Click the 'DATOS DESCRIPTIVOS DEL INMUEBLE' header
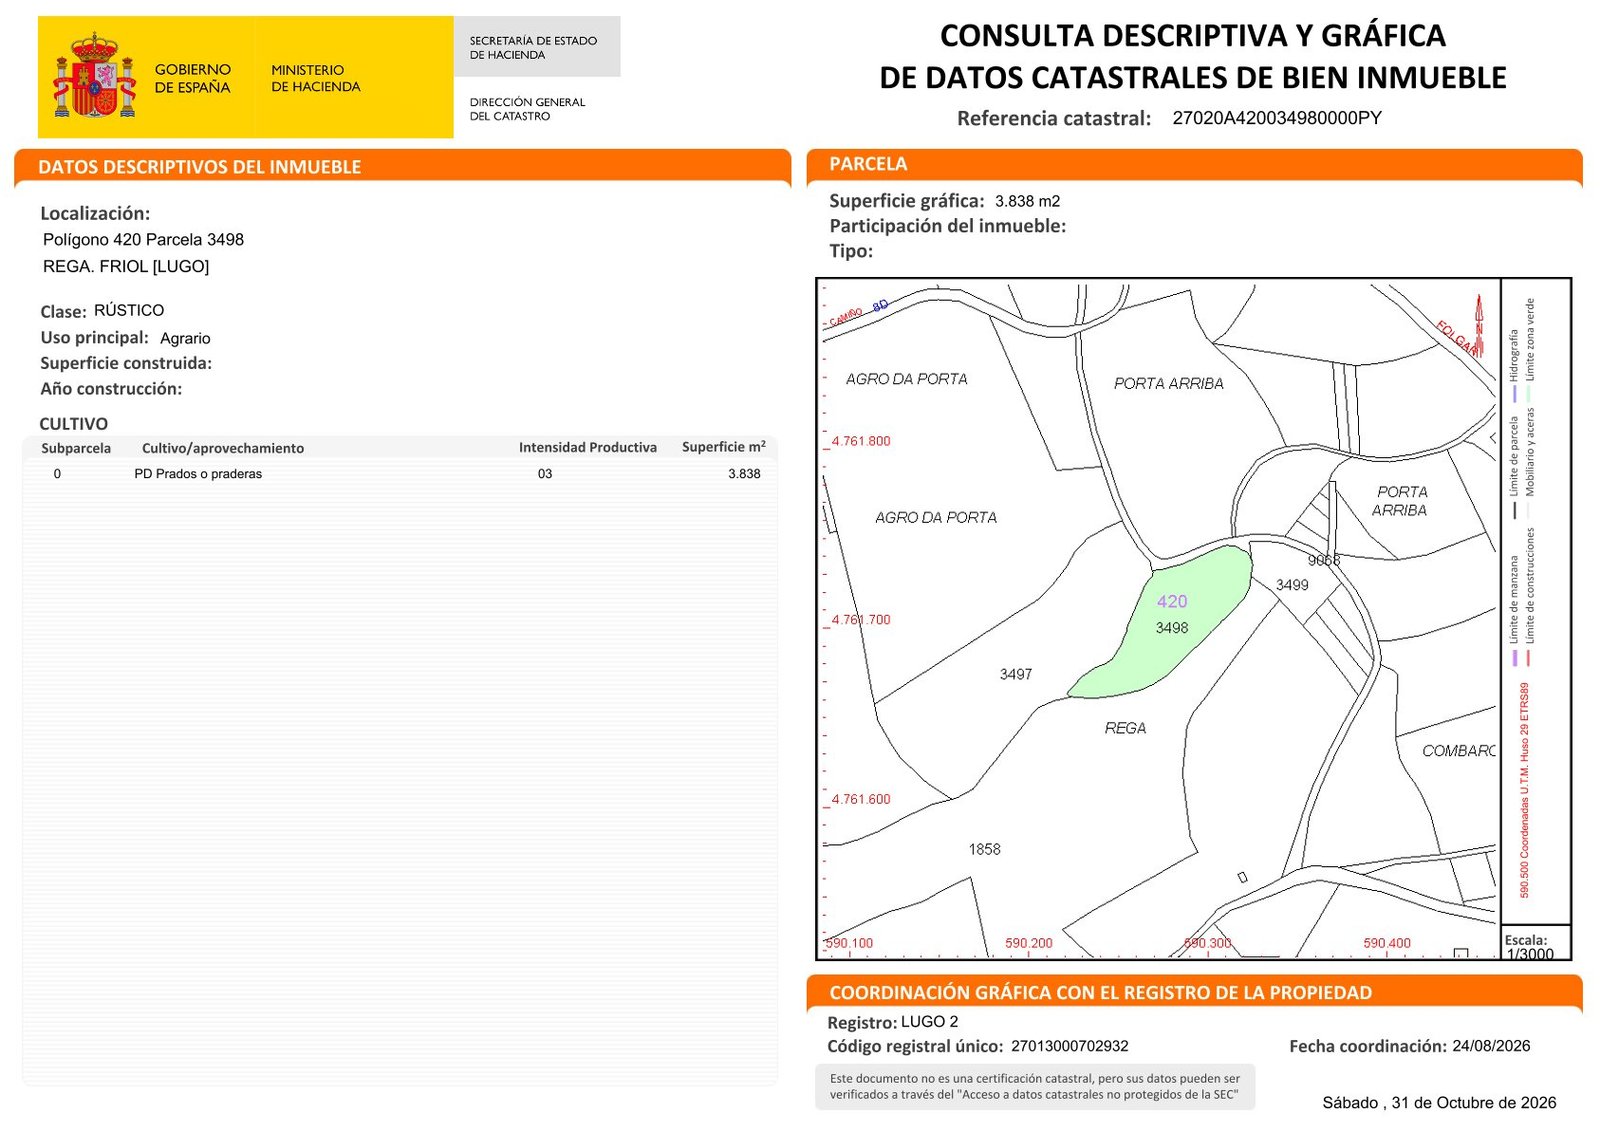The width and height of the screenshot is (1600, 1129). [x=200, y=167]
